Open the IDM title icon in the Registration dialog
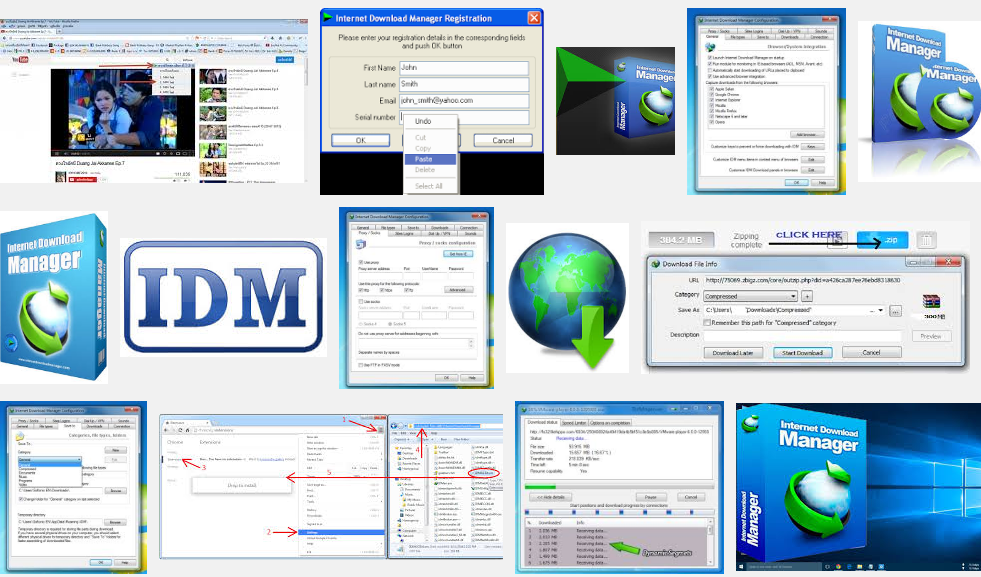The width and height of the screenshot is (981, 577). pyautogui.click(x=327, y=18)
